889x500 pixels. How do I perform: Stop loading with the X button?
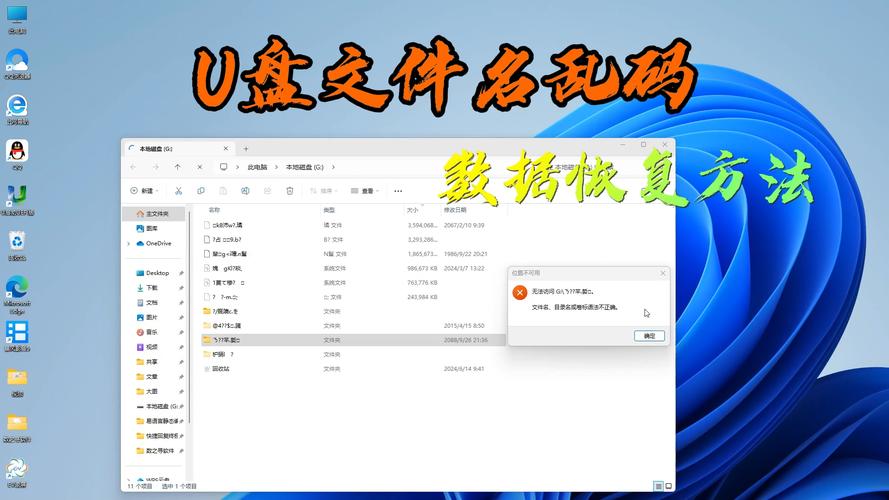tap(200, 167)
